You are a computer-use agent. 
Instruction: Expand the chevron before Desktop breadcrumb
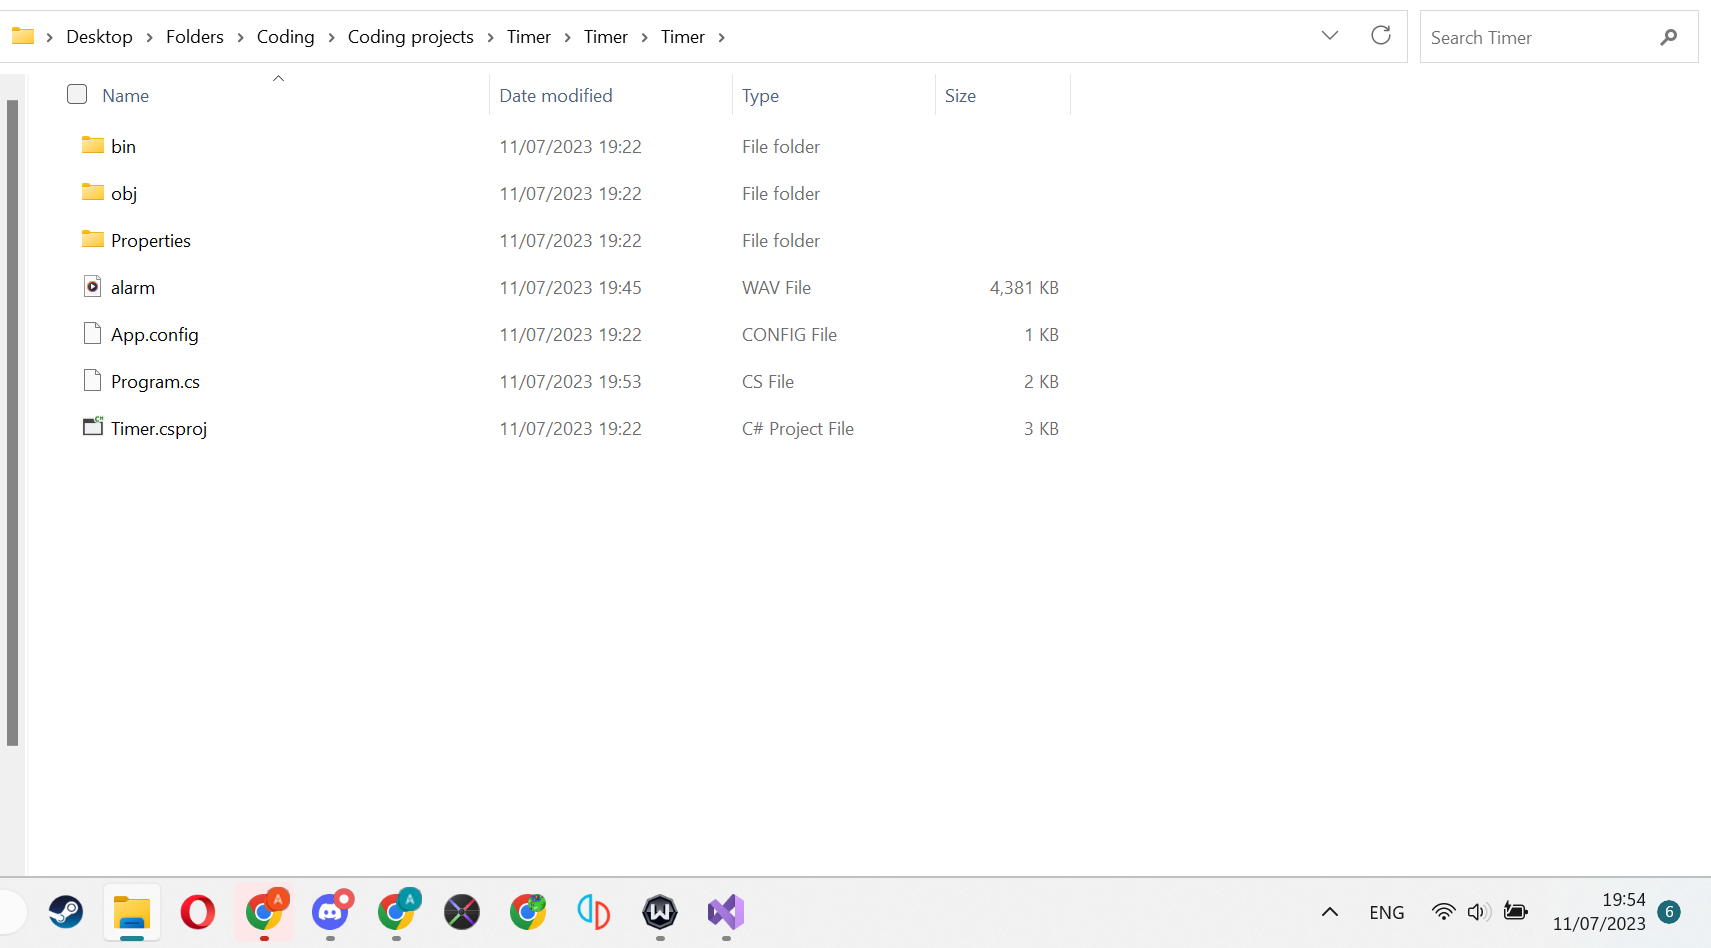[x=49, y=37]
